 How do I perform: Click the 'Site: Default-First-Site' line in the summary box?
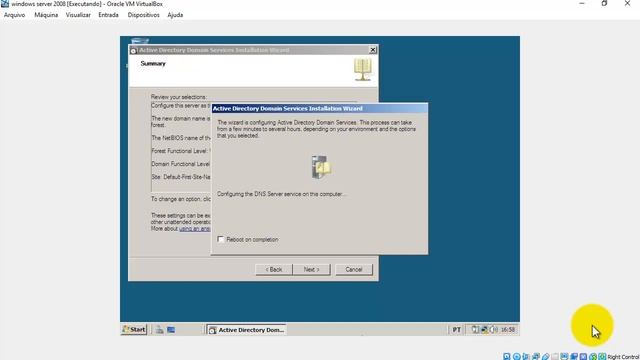coord(181,177)
